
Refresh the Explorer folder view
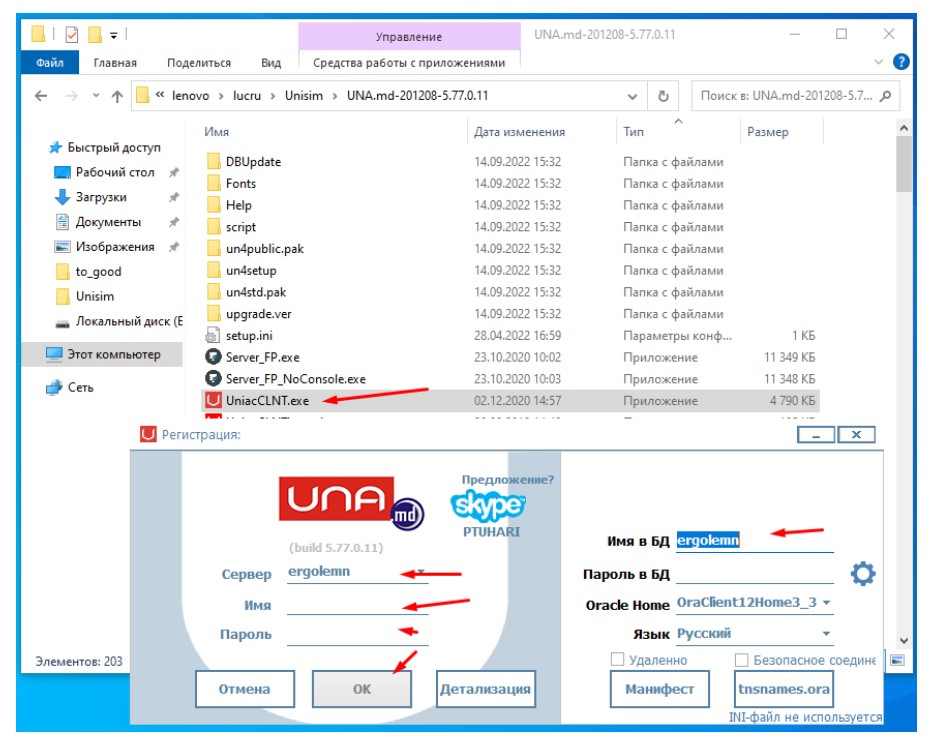pyautogui.click(x=663, y=96)
